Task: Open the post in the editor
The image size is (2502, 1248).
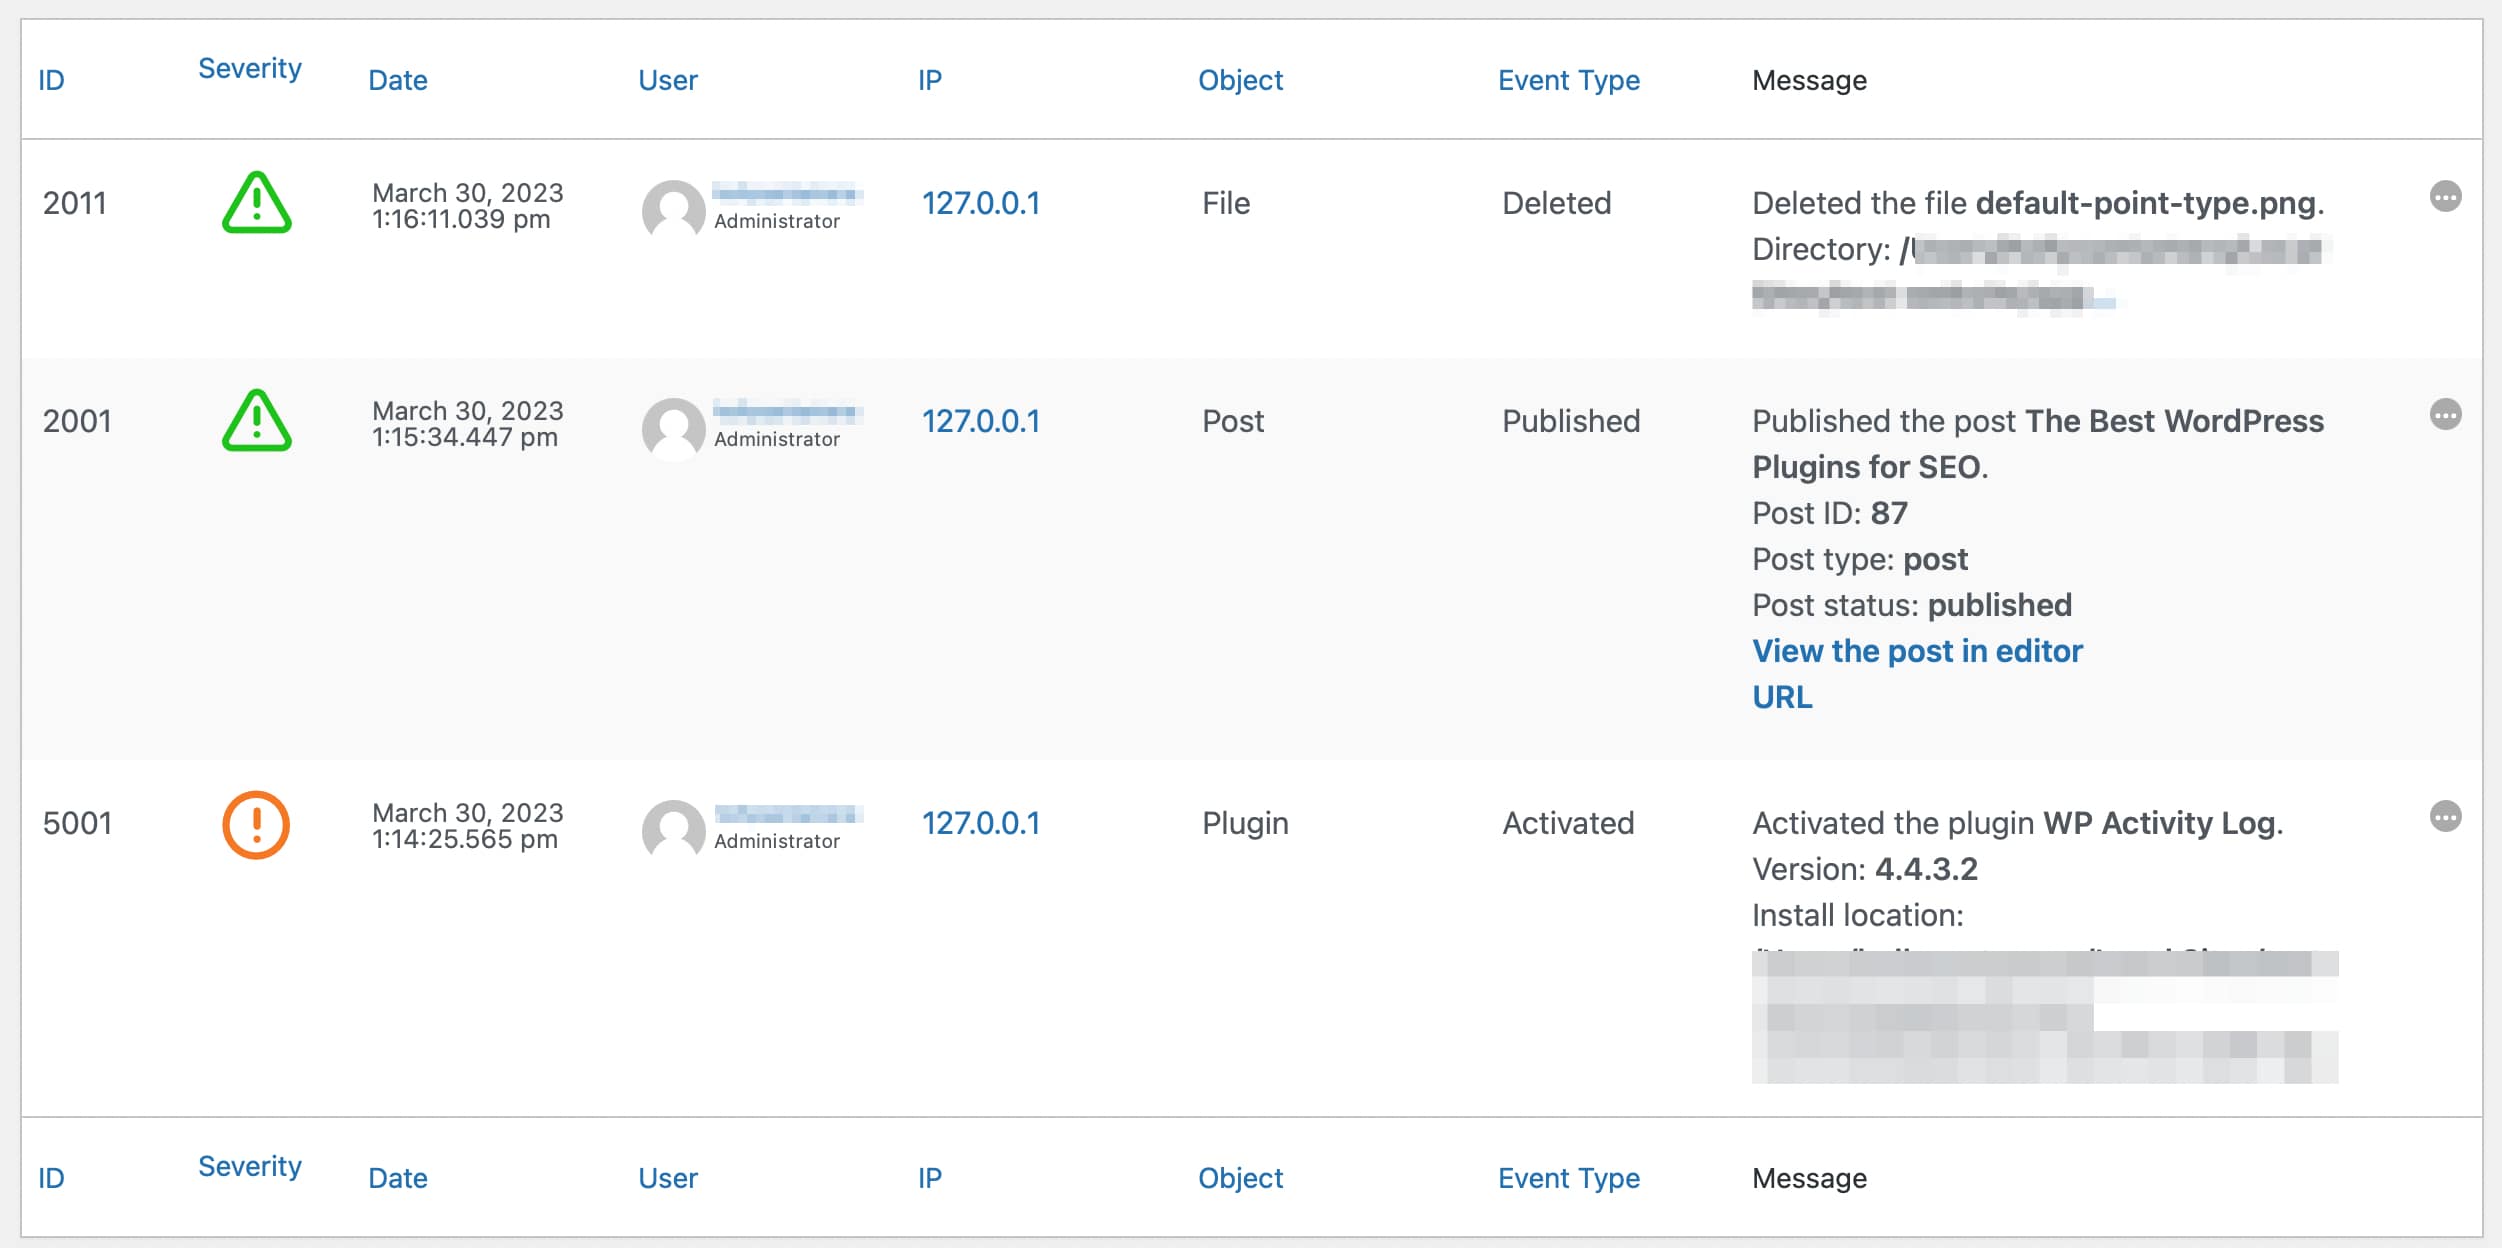Action: click(x=1917, y=650)
